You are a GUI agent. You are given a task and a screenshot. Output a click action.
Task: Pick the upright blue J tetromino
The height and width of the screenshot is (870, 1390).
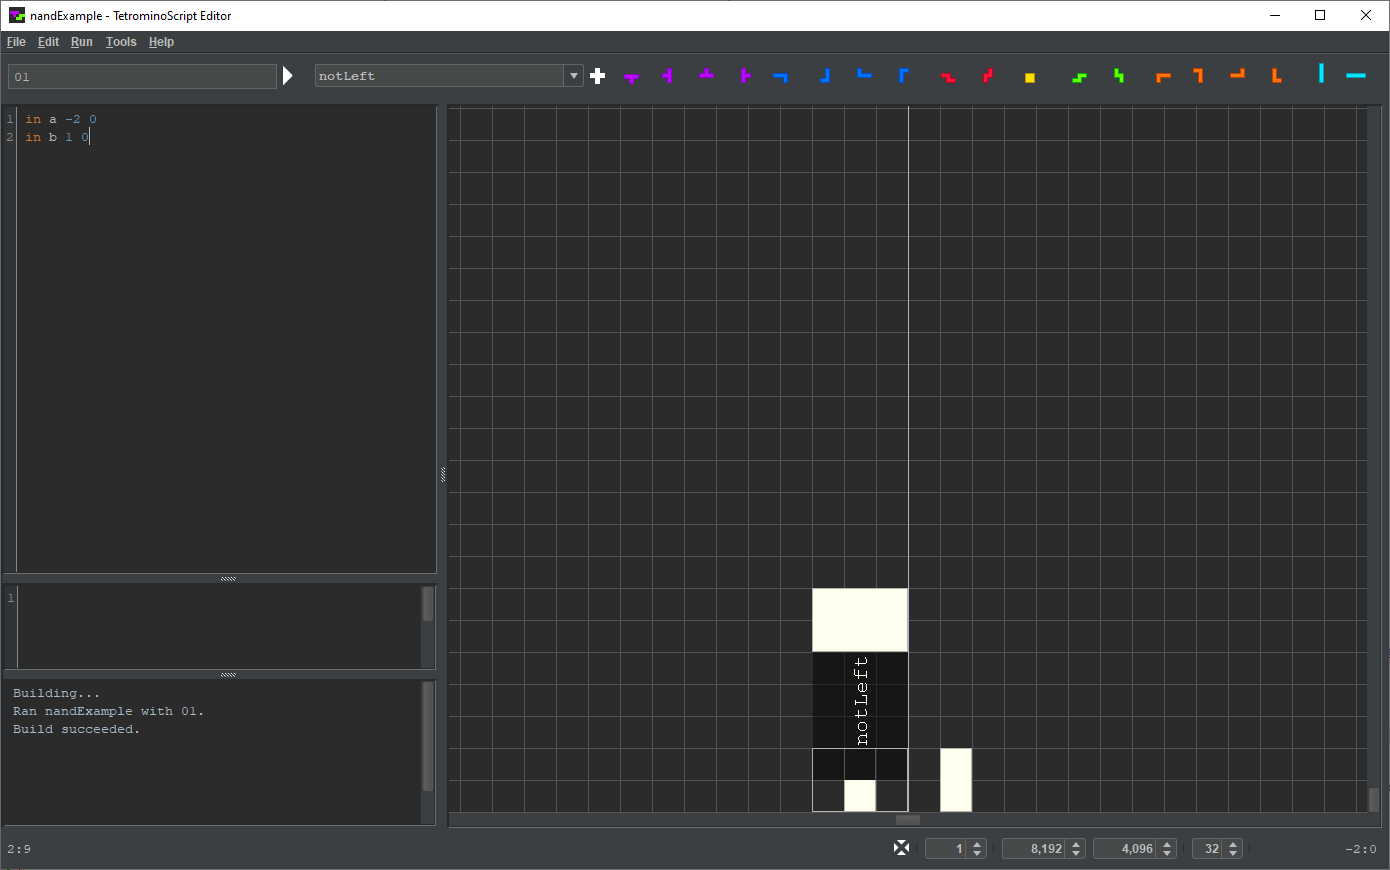tap(825, 76)
